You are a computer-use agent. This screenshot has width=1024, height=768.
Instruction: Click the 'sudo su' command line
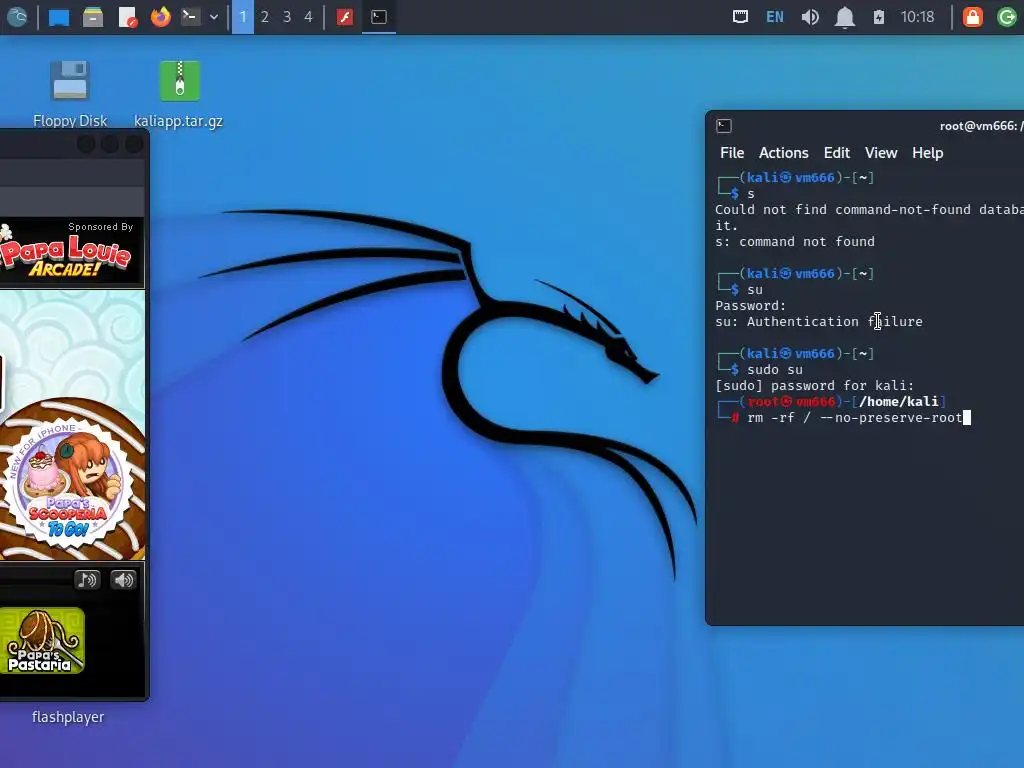[775, 370]
